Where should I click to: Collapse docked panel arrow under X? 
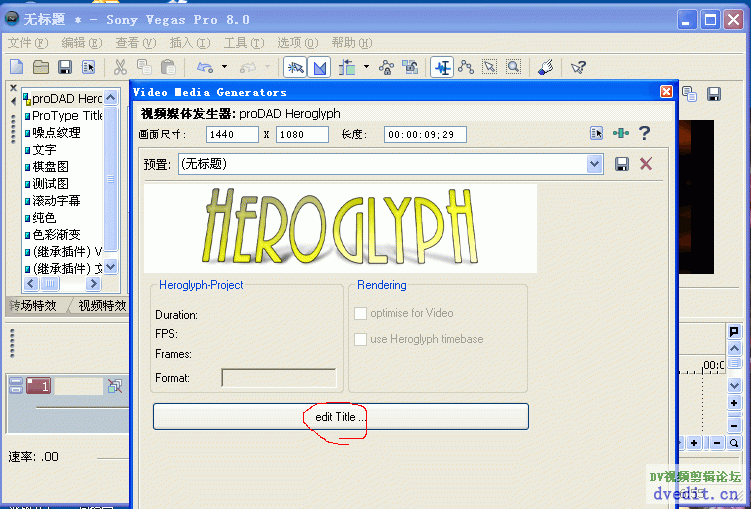pos(13,101)
